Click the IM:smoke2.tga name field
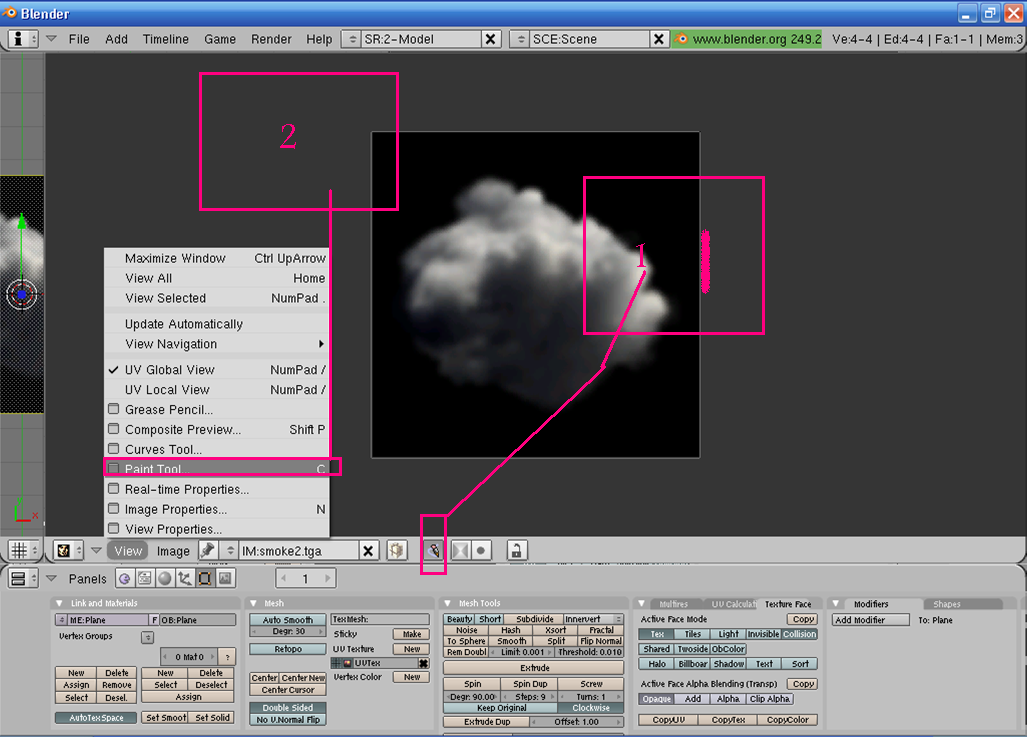 tap(299, 551)
